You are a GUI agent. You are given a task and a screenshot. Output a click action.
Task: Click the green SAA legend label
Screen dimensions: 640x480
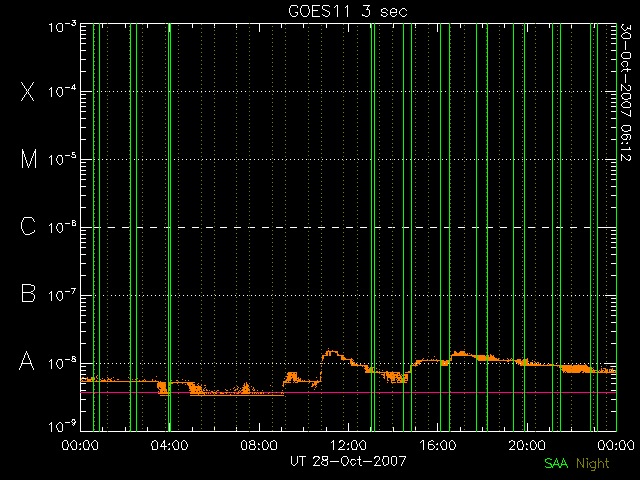[x=556, y=463]
